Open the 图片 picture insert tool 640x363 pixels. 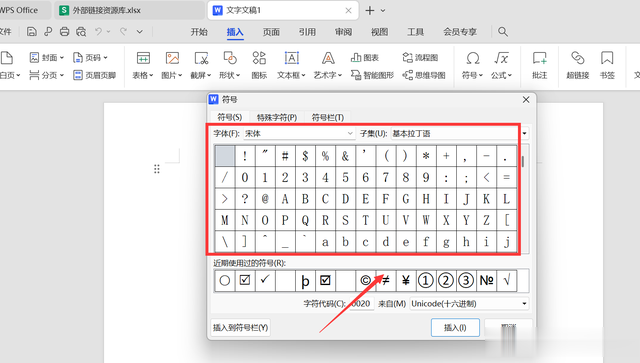(172, 65)
